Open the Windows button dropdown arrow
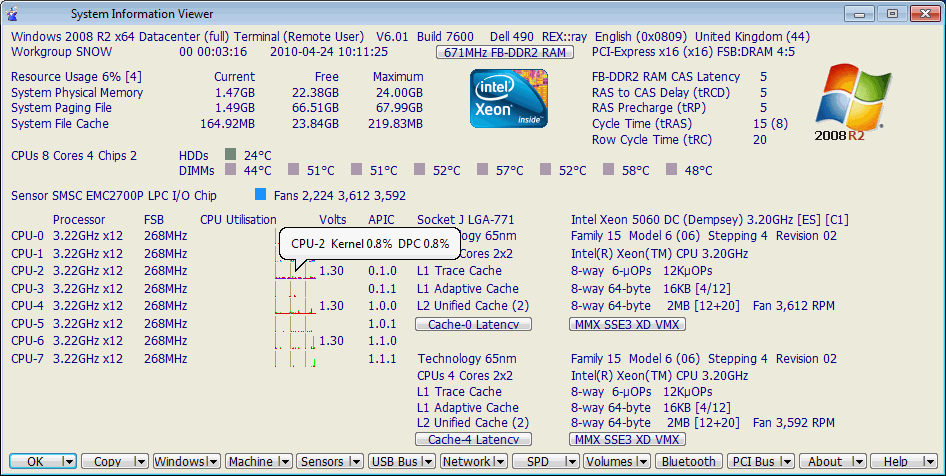The image size is (946, 476). tap(214, 462)
